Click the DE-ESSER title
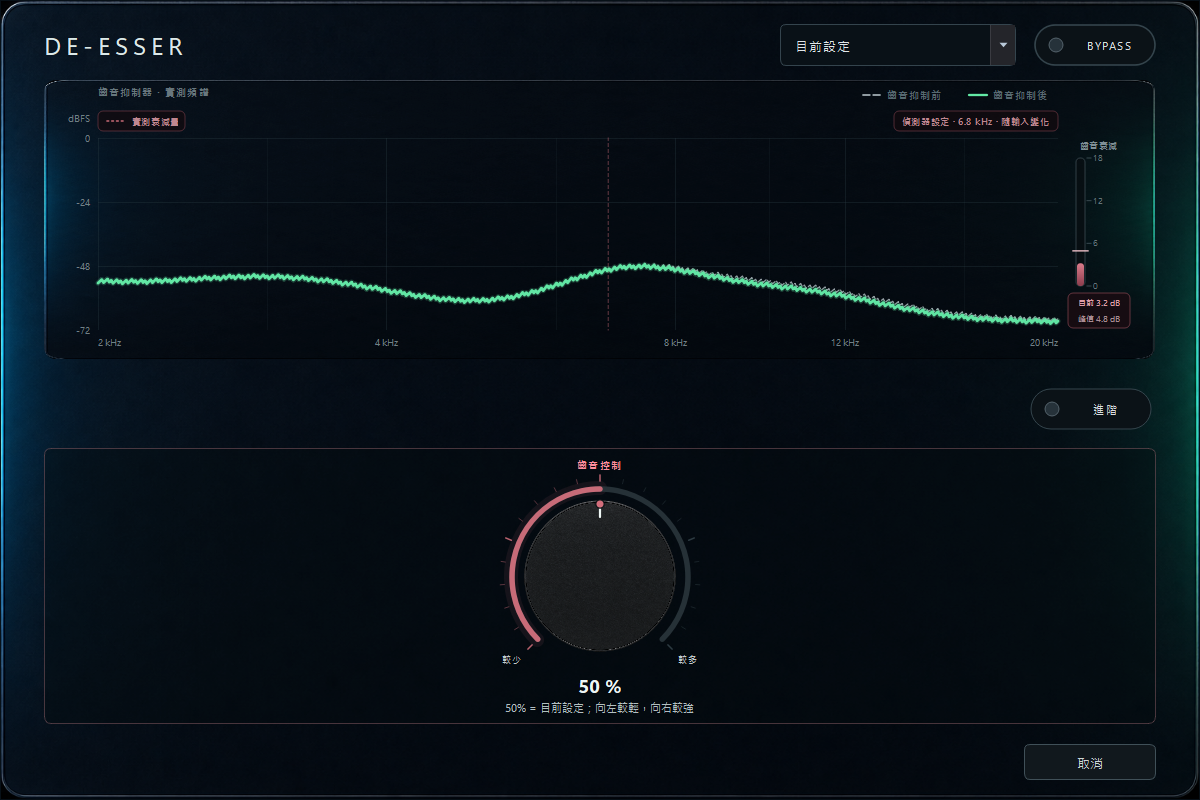 click(115, 47)
